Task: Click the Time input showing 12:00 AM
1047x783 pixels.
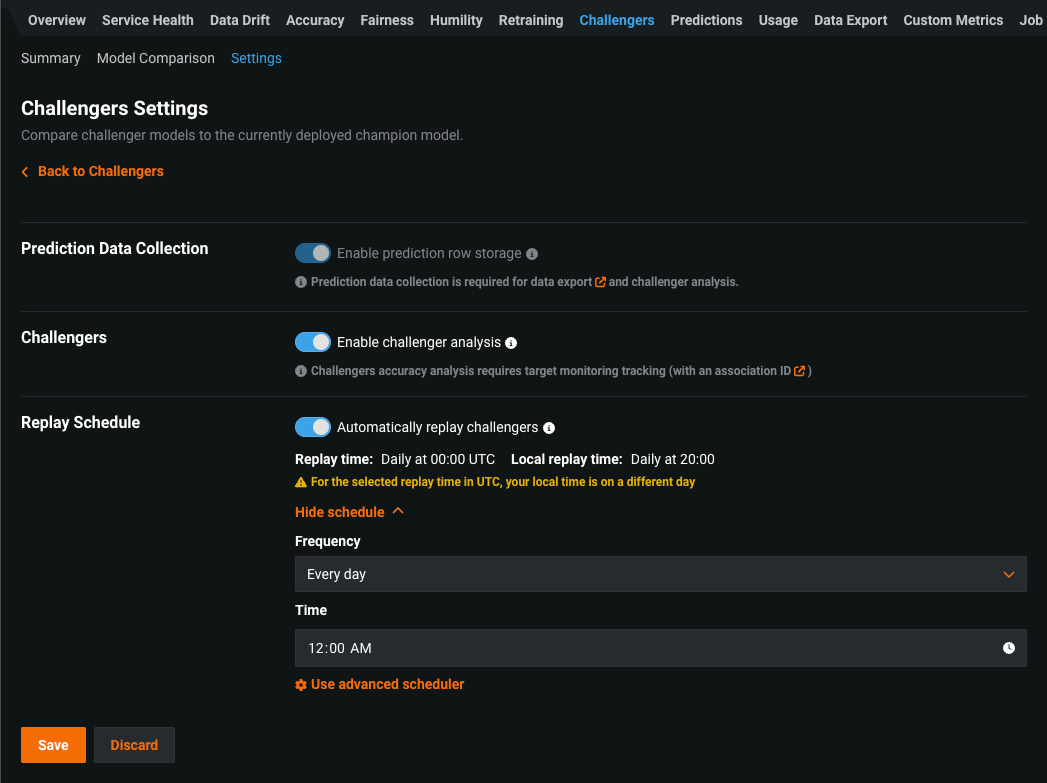Action: [640, 648]
